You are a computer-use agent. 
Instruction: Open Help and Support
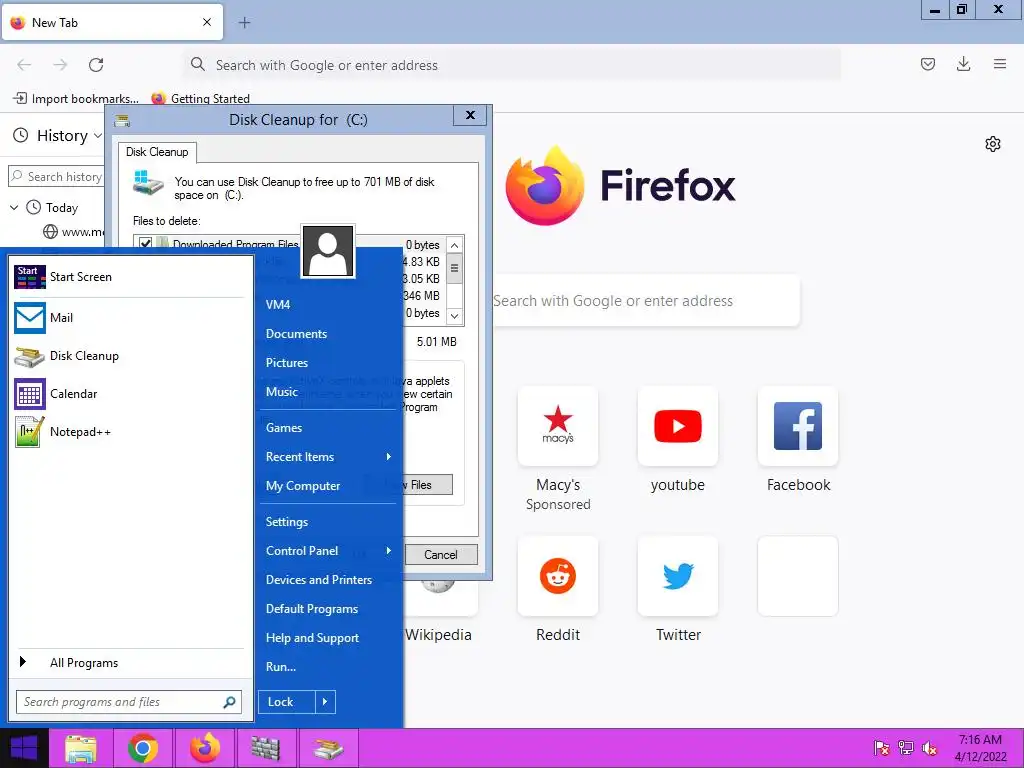312,638
